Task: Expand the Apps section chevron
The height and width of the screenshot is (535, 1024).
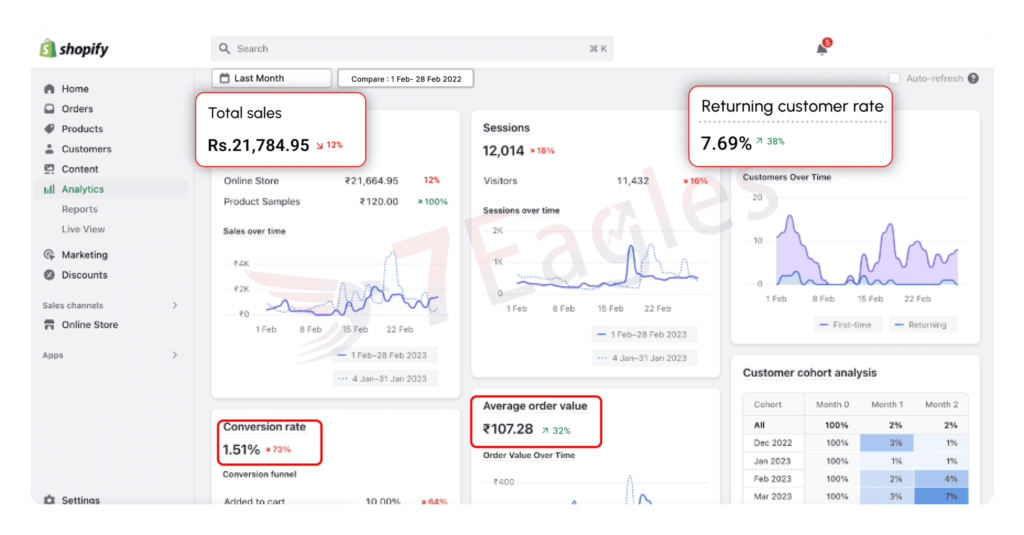Action: pos(175,355)
